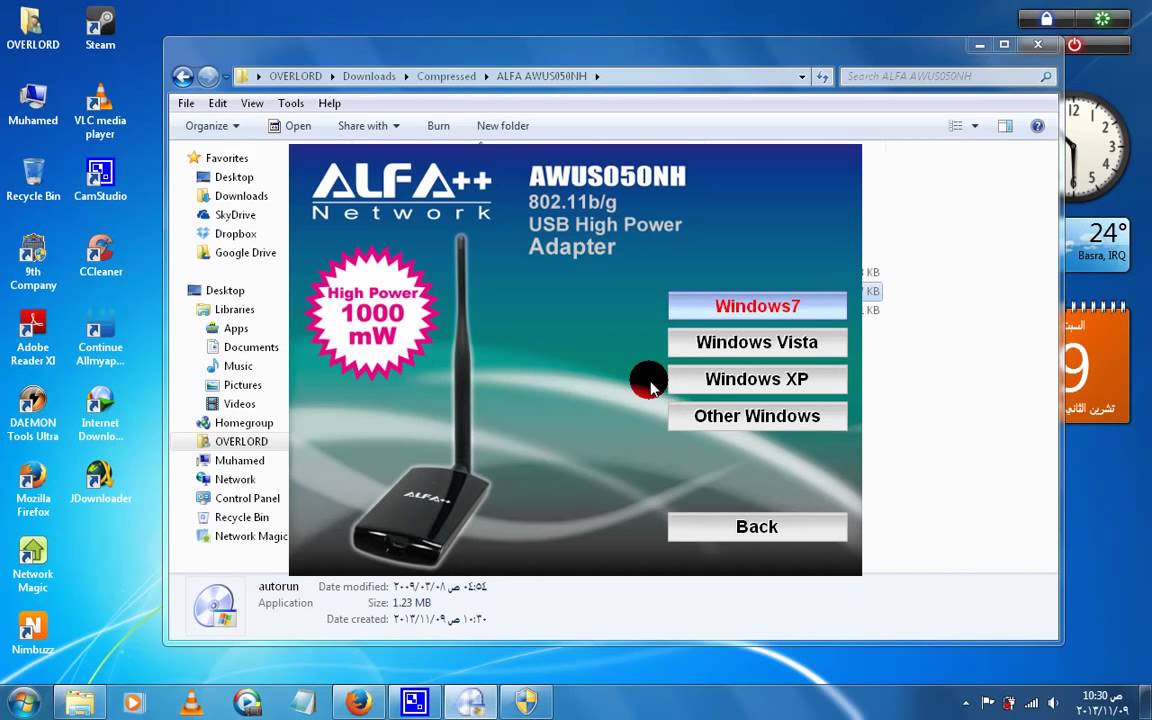Launch the CCleaner desktop shortcut
Screen dimensions: 1152x720
point(100,255)
